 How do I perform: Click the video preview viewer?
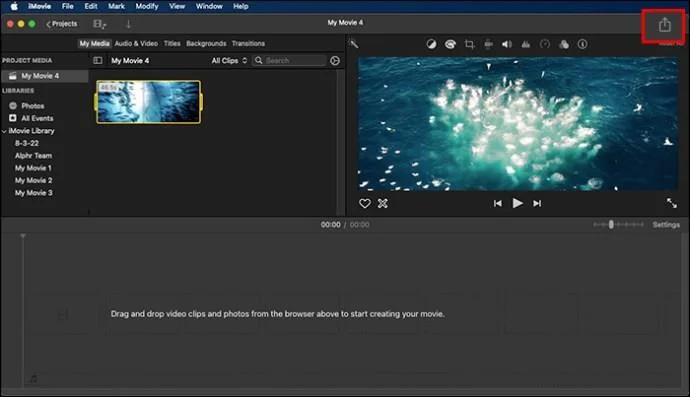(x=518, y=124)
